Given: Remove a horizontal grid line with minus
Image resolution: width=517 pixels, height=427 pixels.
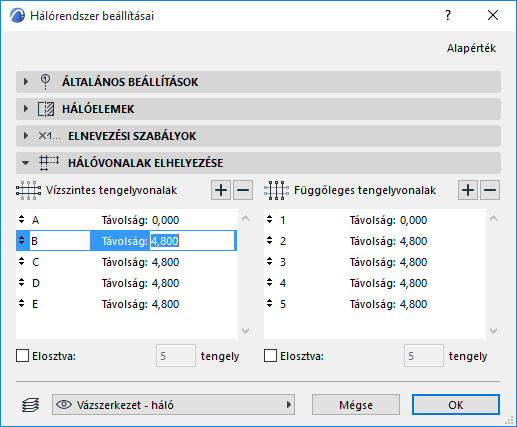Looking at the screenshot, I should (243, 190).
